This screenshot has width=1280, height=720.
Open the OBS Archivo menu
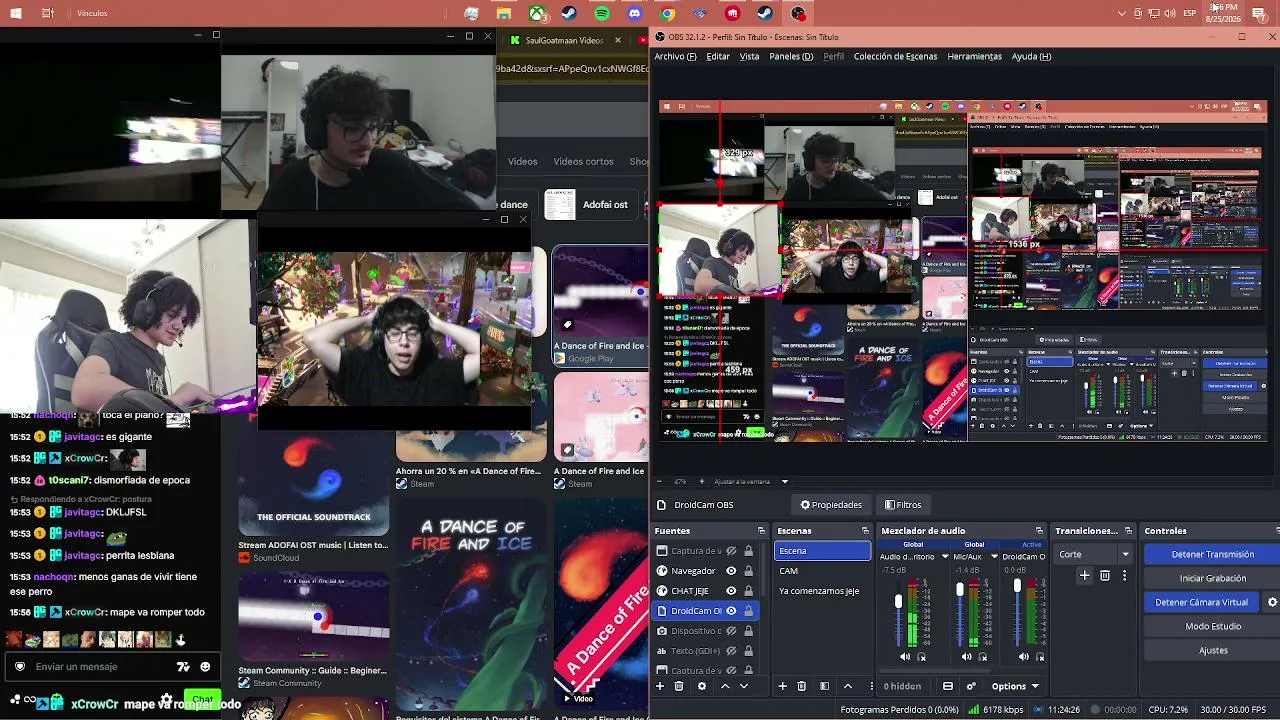tap(675, 57)
